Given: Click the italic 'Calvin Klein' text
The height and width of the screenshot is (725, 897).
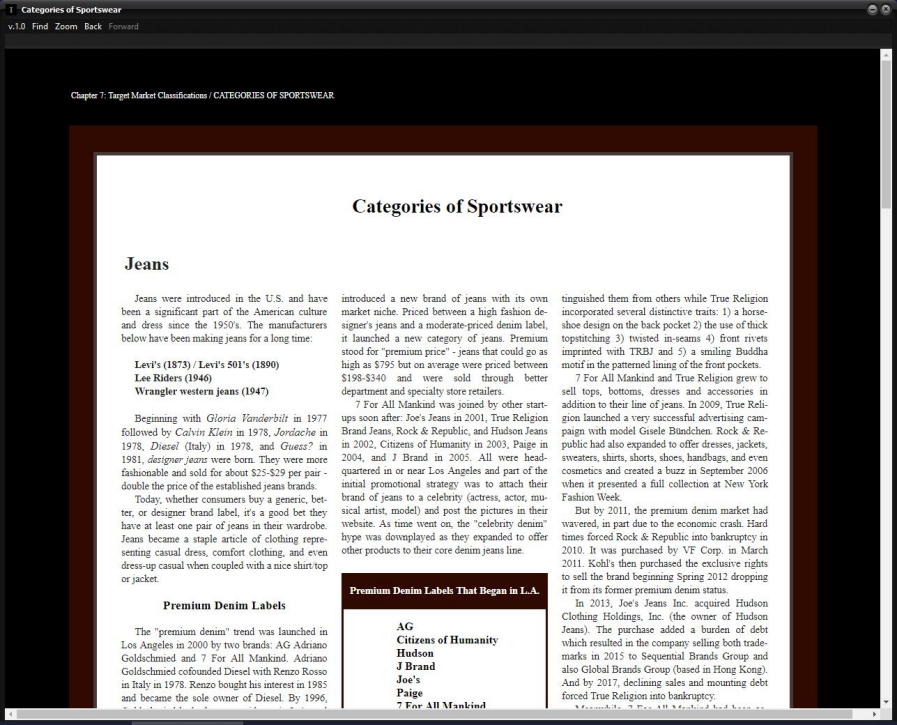Looking at the screenshot, I should (204, 432).
